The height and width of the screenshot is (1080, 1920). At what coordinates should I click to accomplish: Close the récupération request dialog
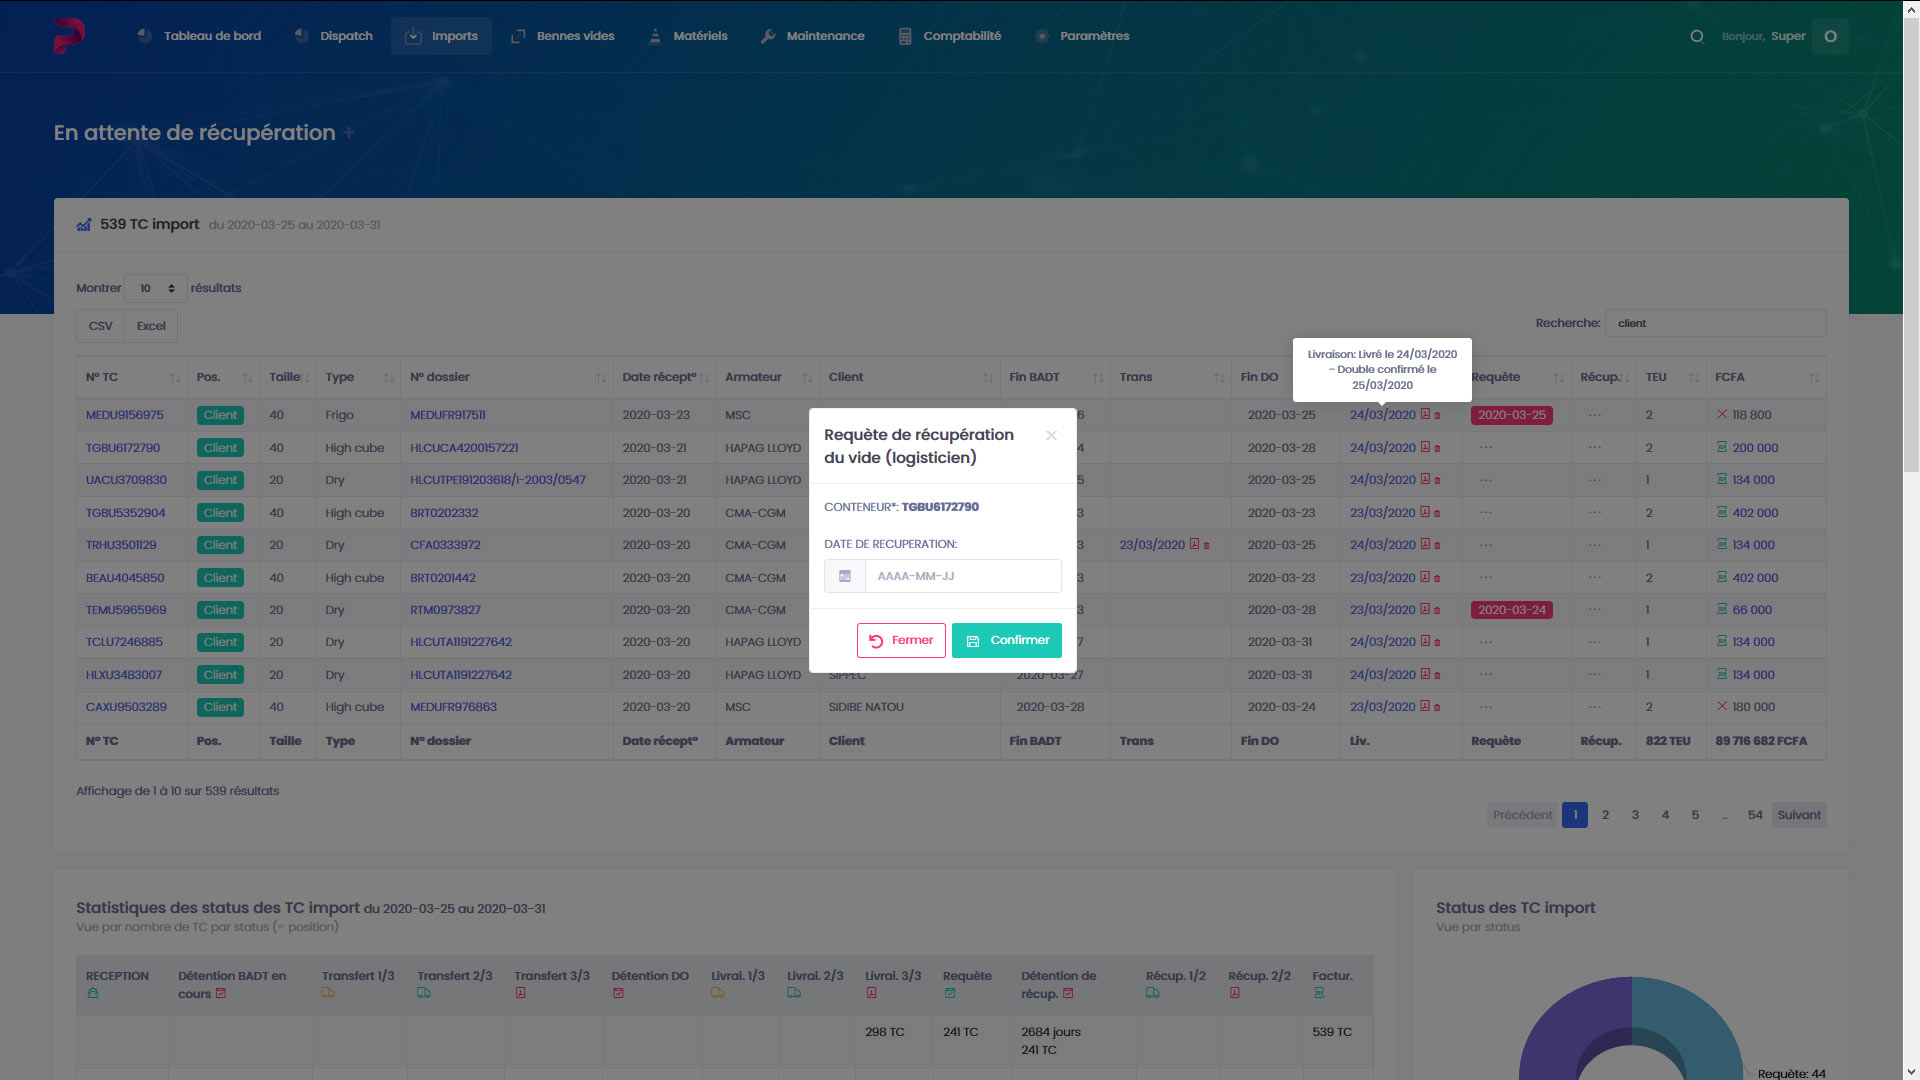pos(1051,435)
